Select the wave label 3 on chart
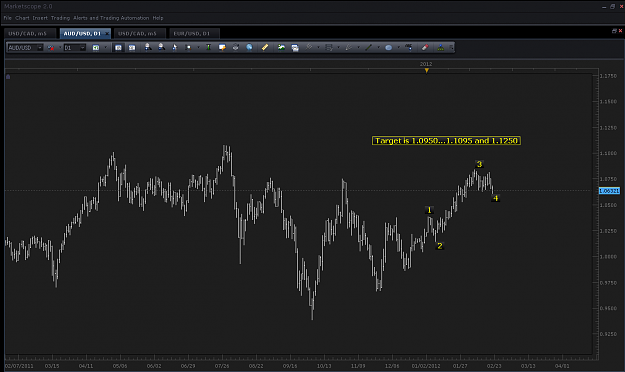 (480, 164)
